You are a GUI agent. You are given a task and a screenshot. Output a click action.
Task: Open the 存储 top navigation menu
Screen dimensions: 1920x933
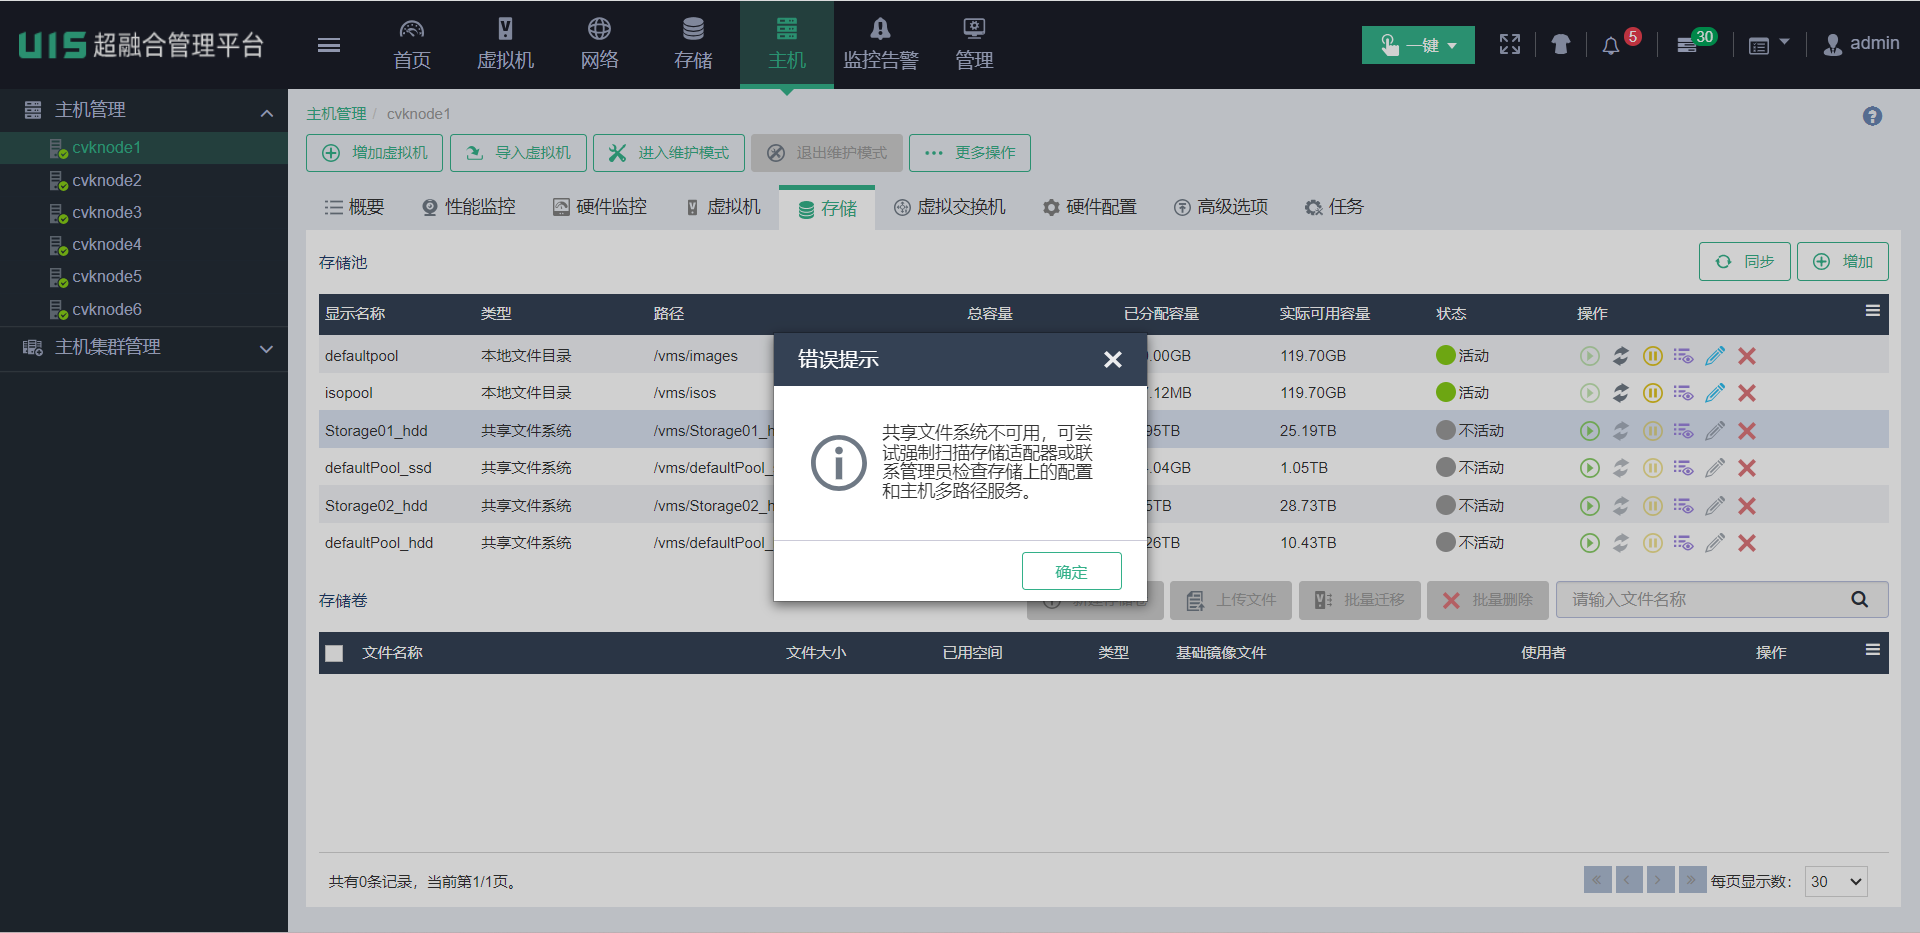[693, 45]
